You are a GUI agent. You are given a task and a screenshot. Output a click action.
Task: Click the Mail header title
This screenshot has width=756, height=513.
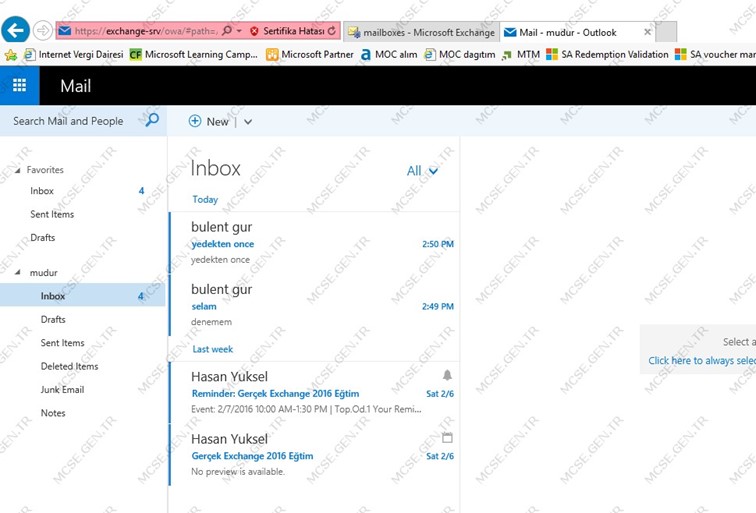(76, 86)
